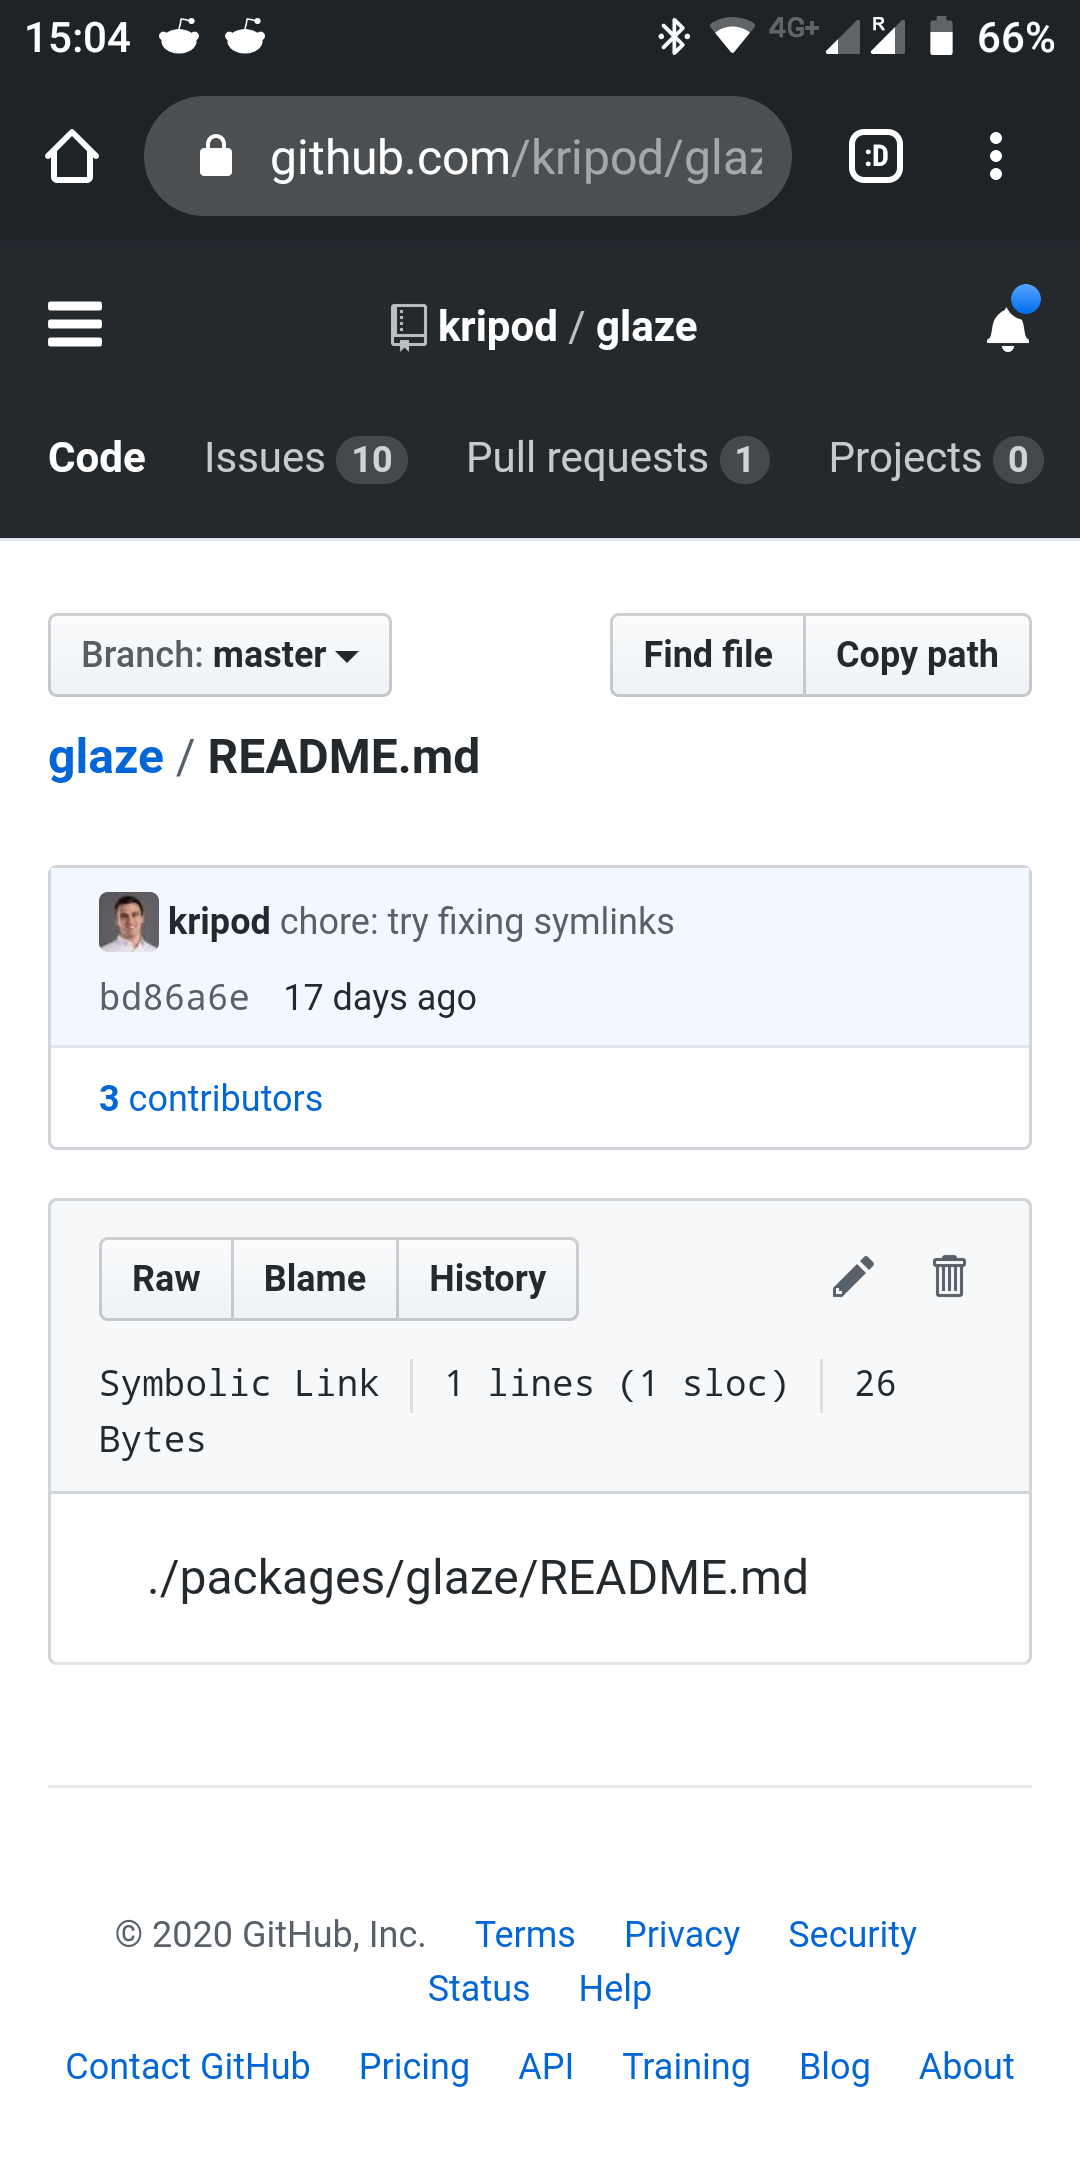Tap the battery status icon
This screenshot has width=1080, height=2160.
point(941,36)
